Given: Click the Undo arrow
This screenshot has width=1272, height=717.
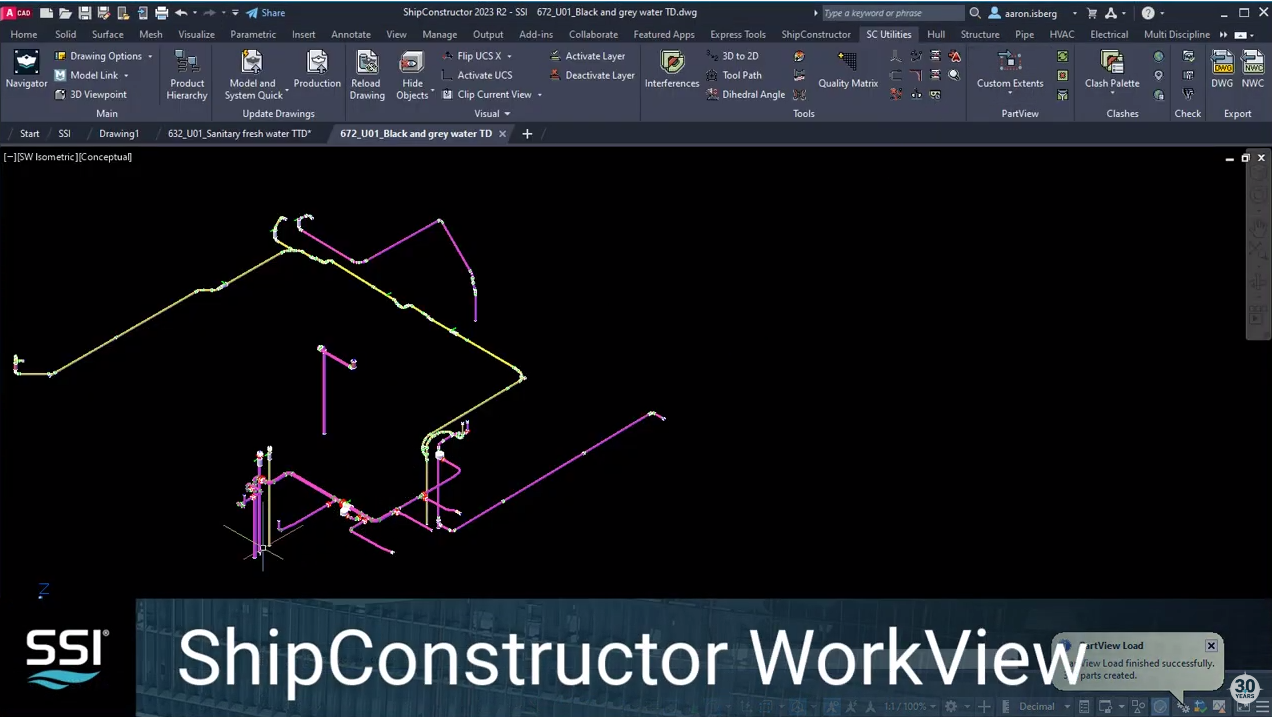Looking at the screenshot, I should pos(181,13).
